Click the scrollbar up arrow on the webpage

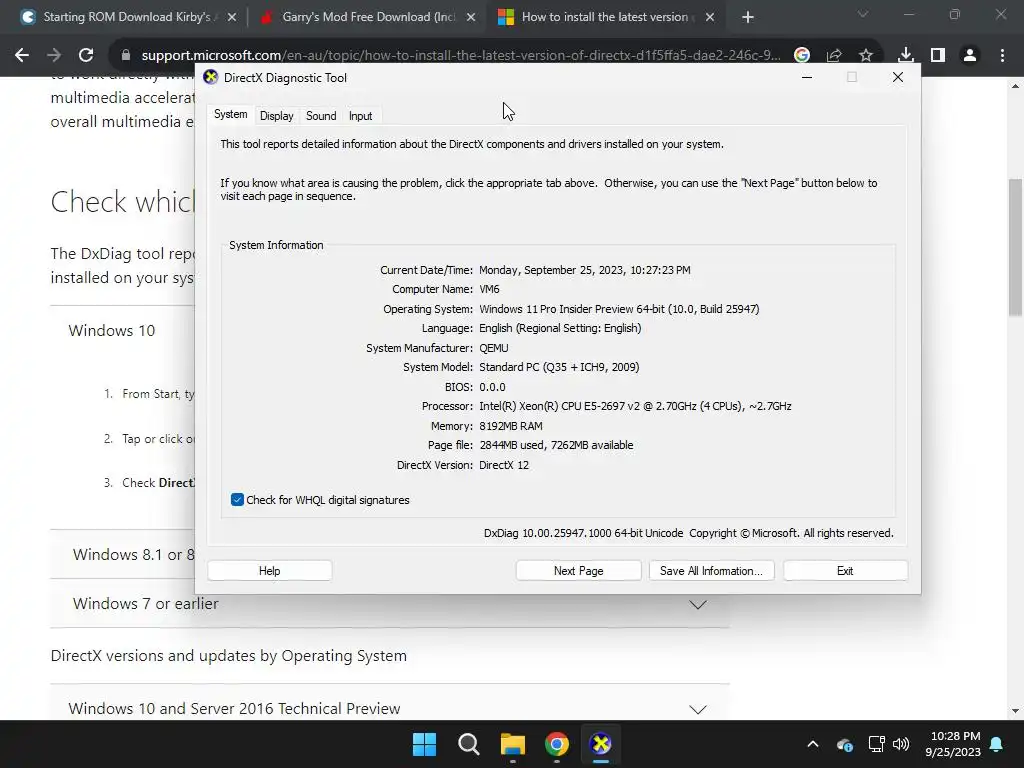[1015, 86]
